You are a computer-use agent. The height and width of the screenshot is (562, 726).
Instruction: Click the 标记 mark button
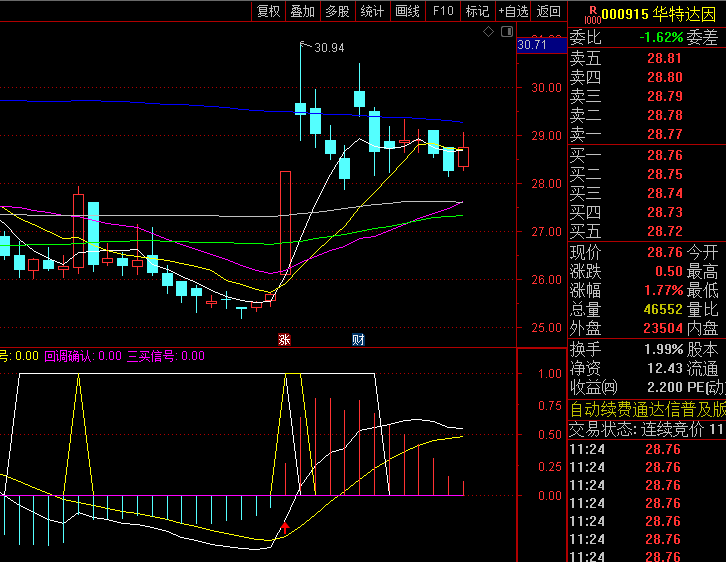tap(477, 11)
